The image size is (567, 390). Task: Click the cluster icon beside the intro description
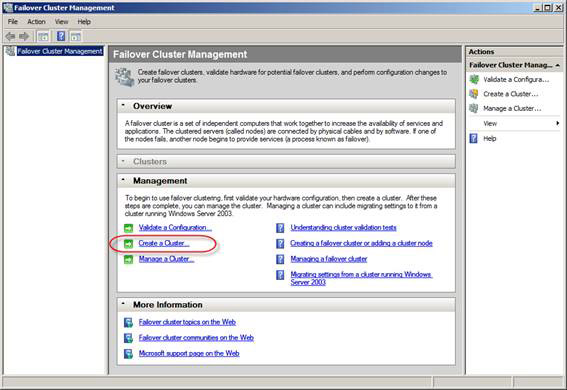coord(125,77)
